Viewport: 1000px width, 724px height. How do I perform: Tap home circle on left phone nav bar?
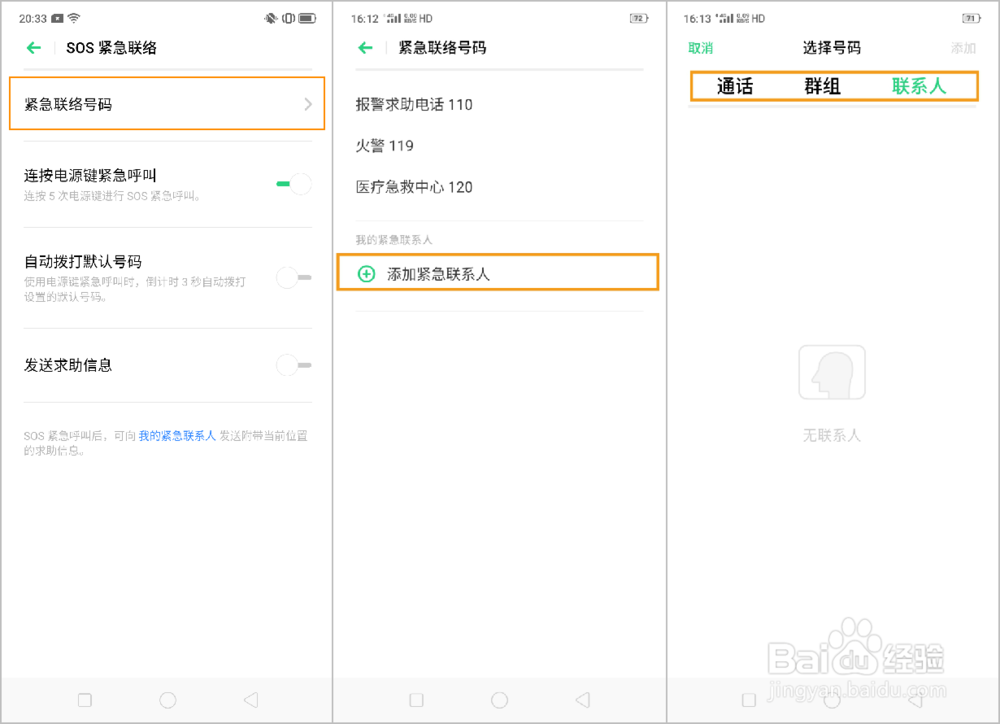coord(168,700)
